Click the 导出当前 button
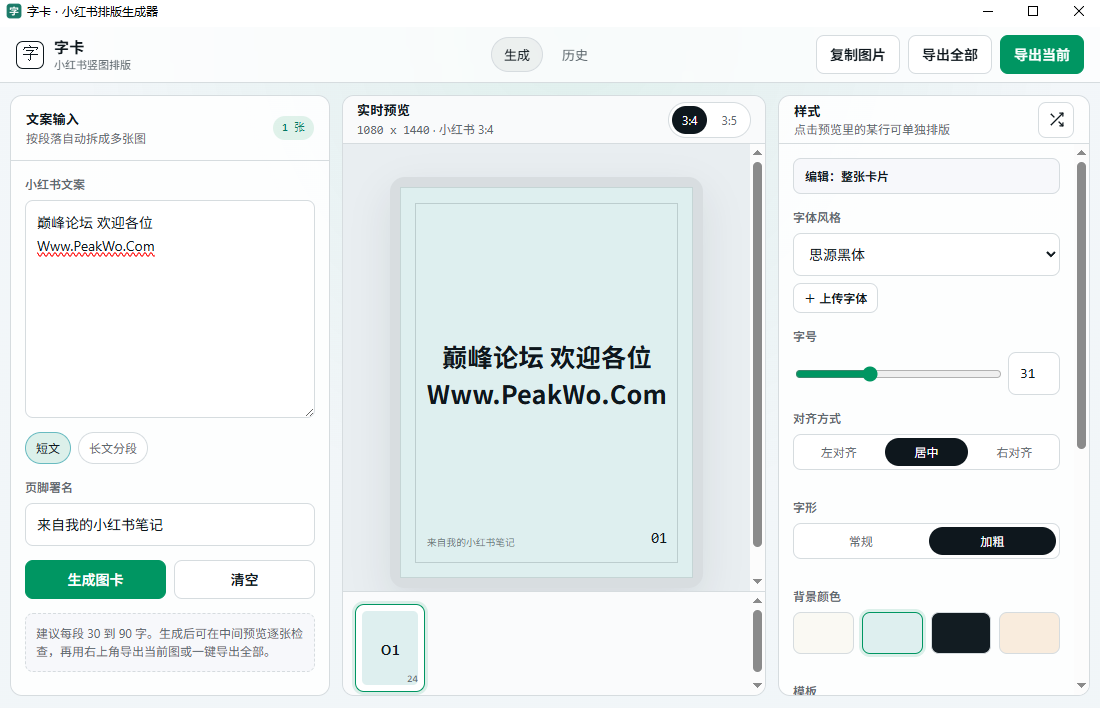This screenshot has height=709, width=1100. 1042,55
